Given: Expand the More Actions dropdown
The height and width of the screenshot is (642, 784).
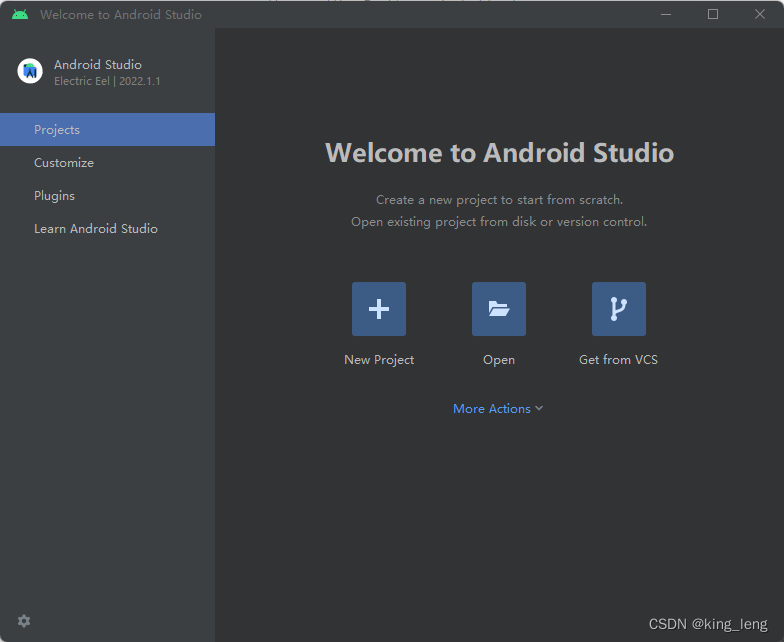Looking at the screenshot, I should point(498,408).
